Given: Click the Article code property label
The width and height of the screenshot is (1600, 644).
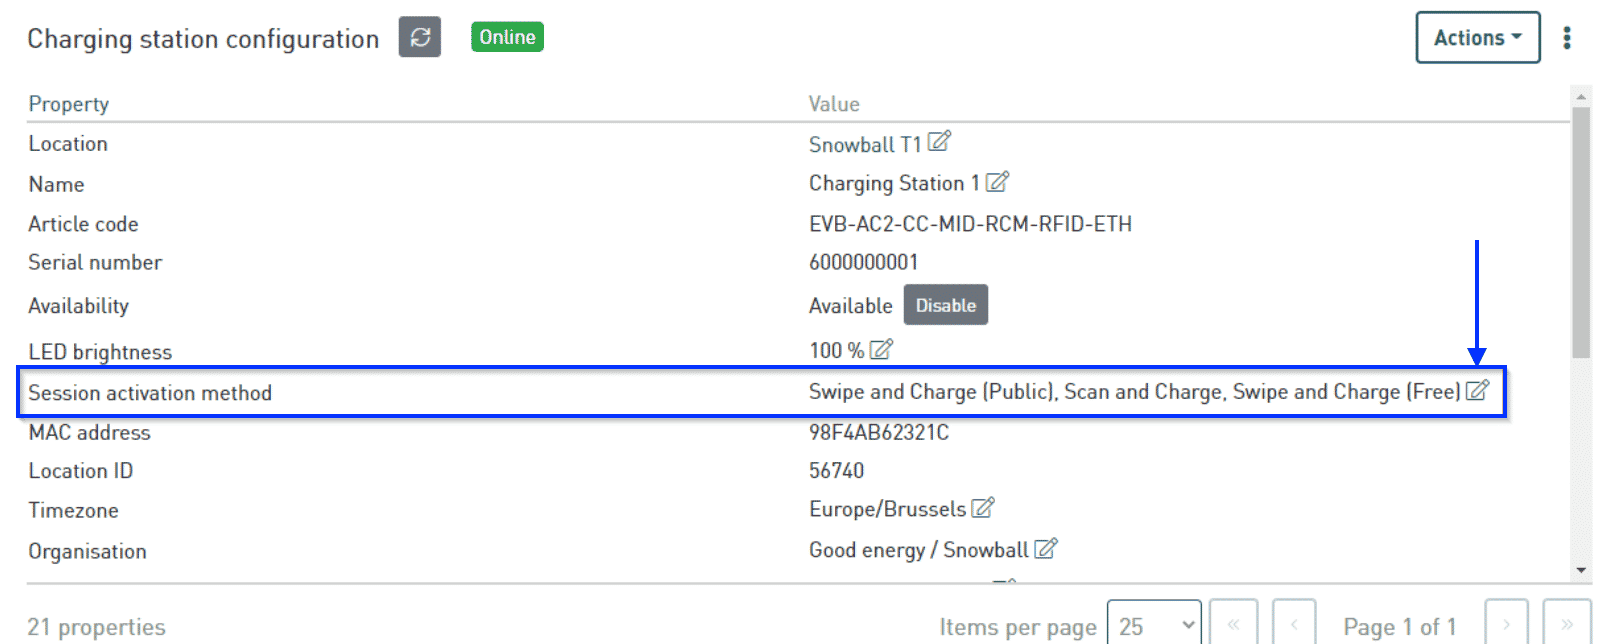Looking at the screenshot, I should click(x=83, y=224).
